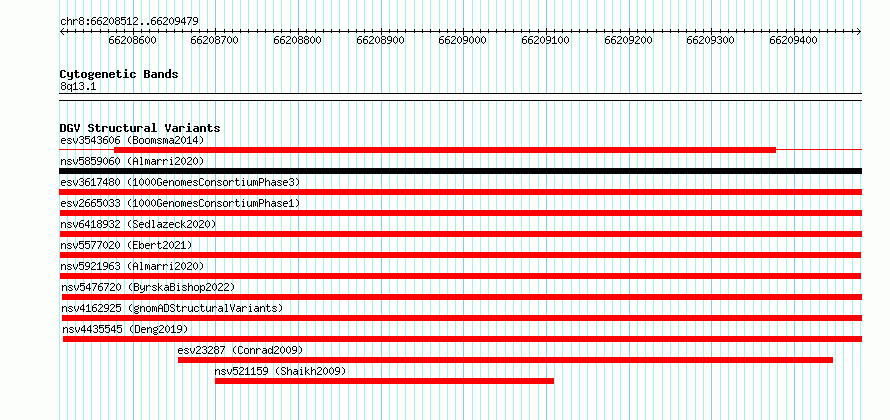Screen dimensions: 890x420
Task: Click the red bar for esv23287
Action: pos(505,360)
